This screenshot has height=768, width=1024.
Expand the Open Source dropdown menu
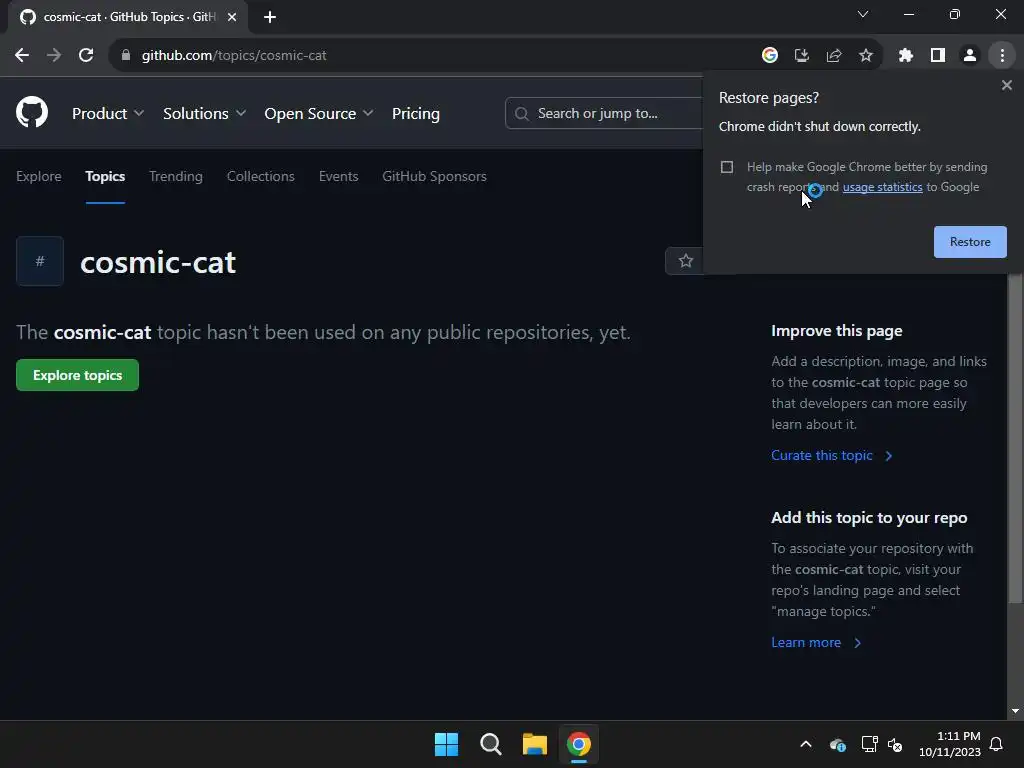click(x=319, y=114)
